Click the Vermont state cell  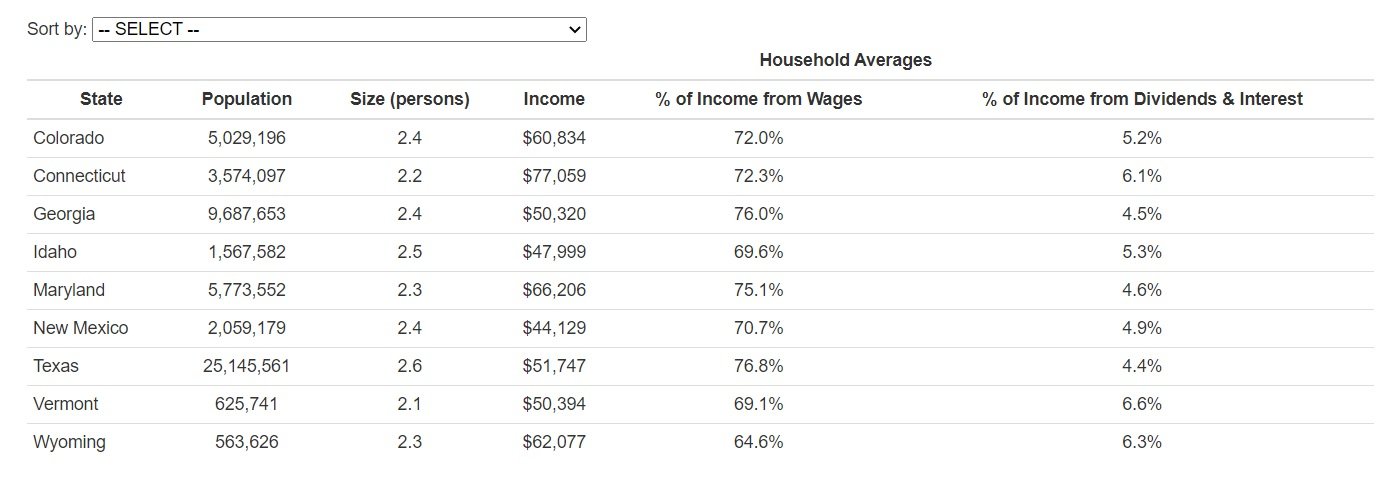click(x=66, y=404)
